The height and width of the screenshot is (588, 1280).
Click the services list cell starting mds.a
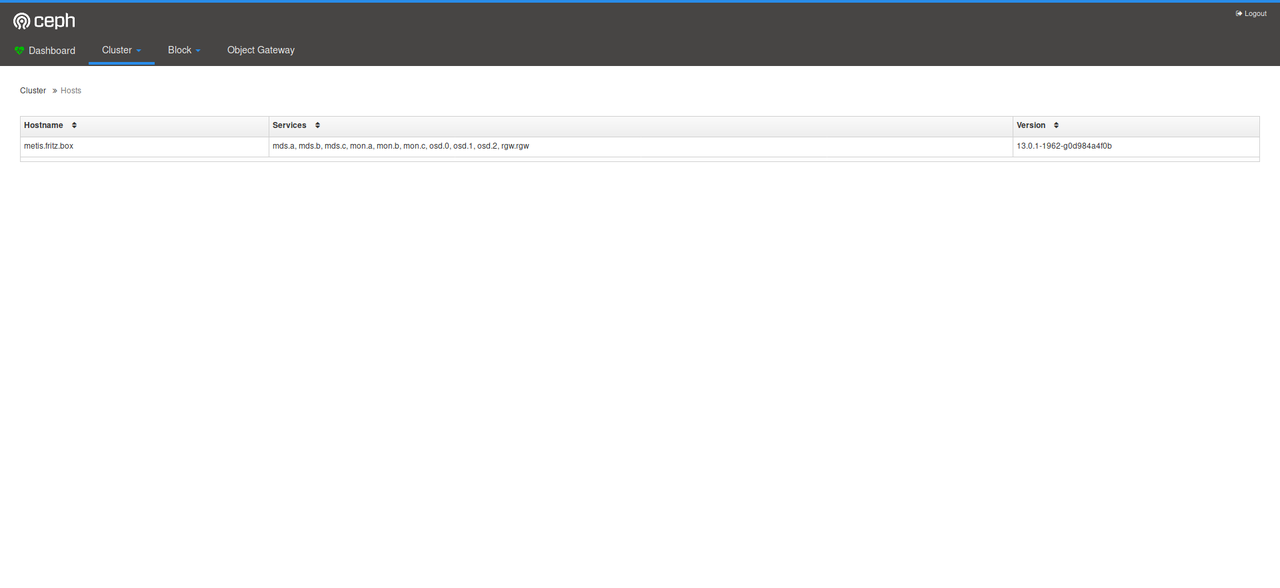pos(400,146)
